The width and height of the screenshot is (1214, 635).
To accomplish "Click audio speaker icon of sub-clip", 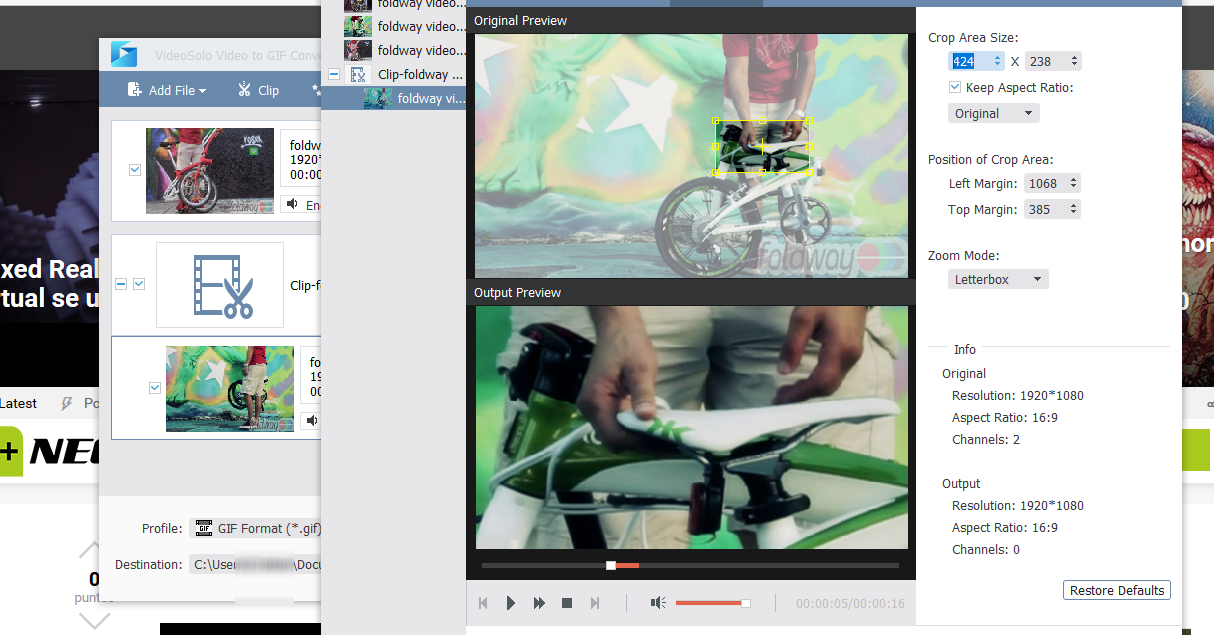I will 312,420.
